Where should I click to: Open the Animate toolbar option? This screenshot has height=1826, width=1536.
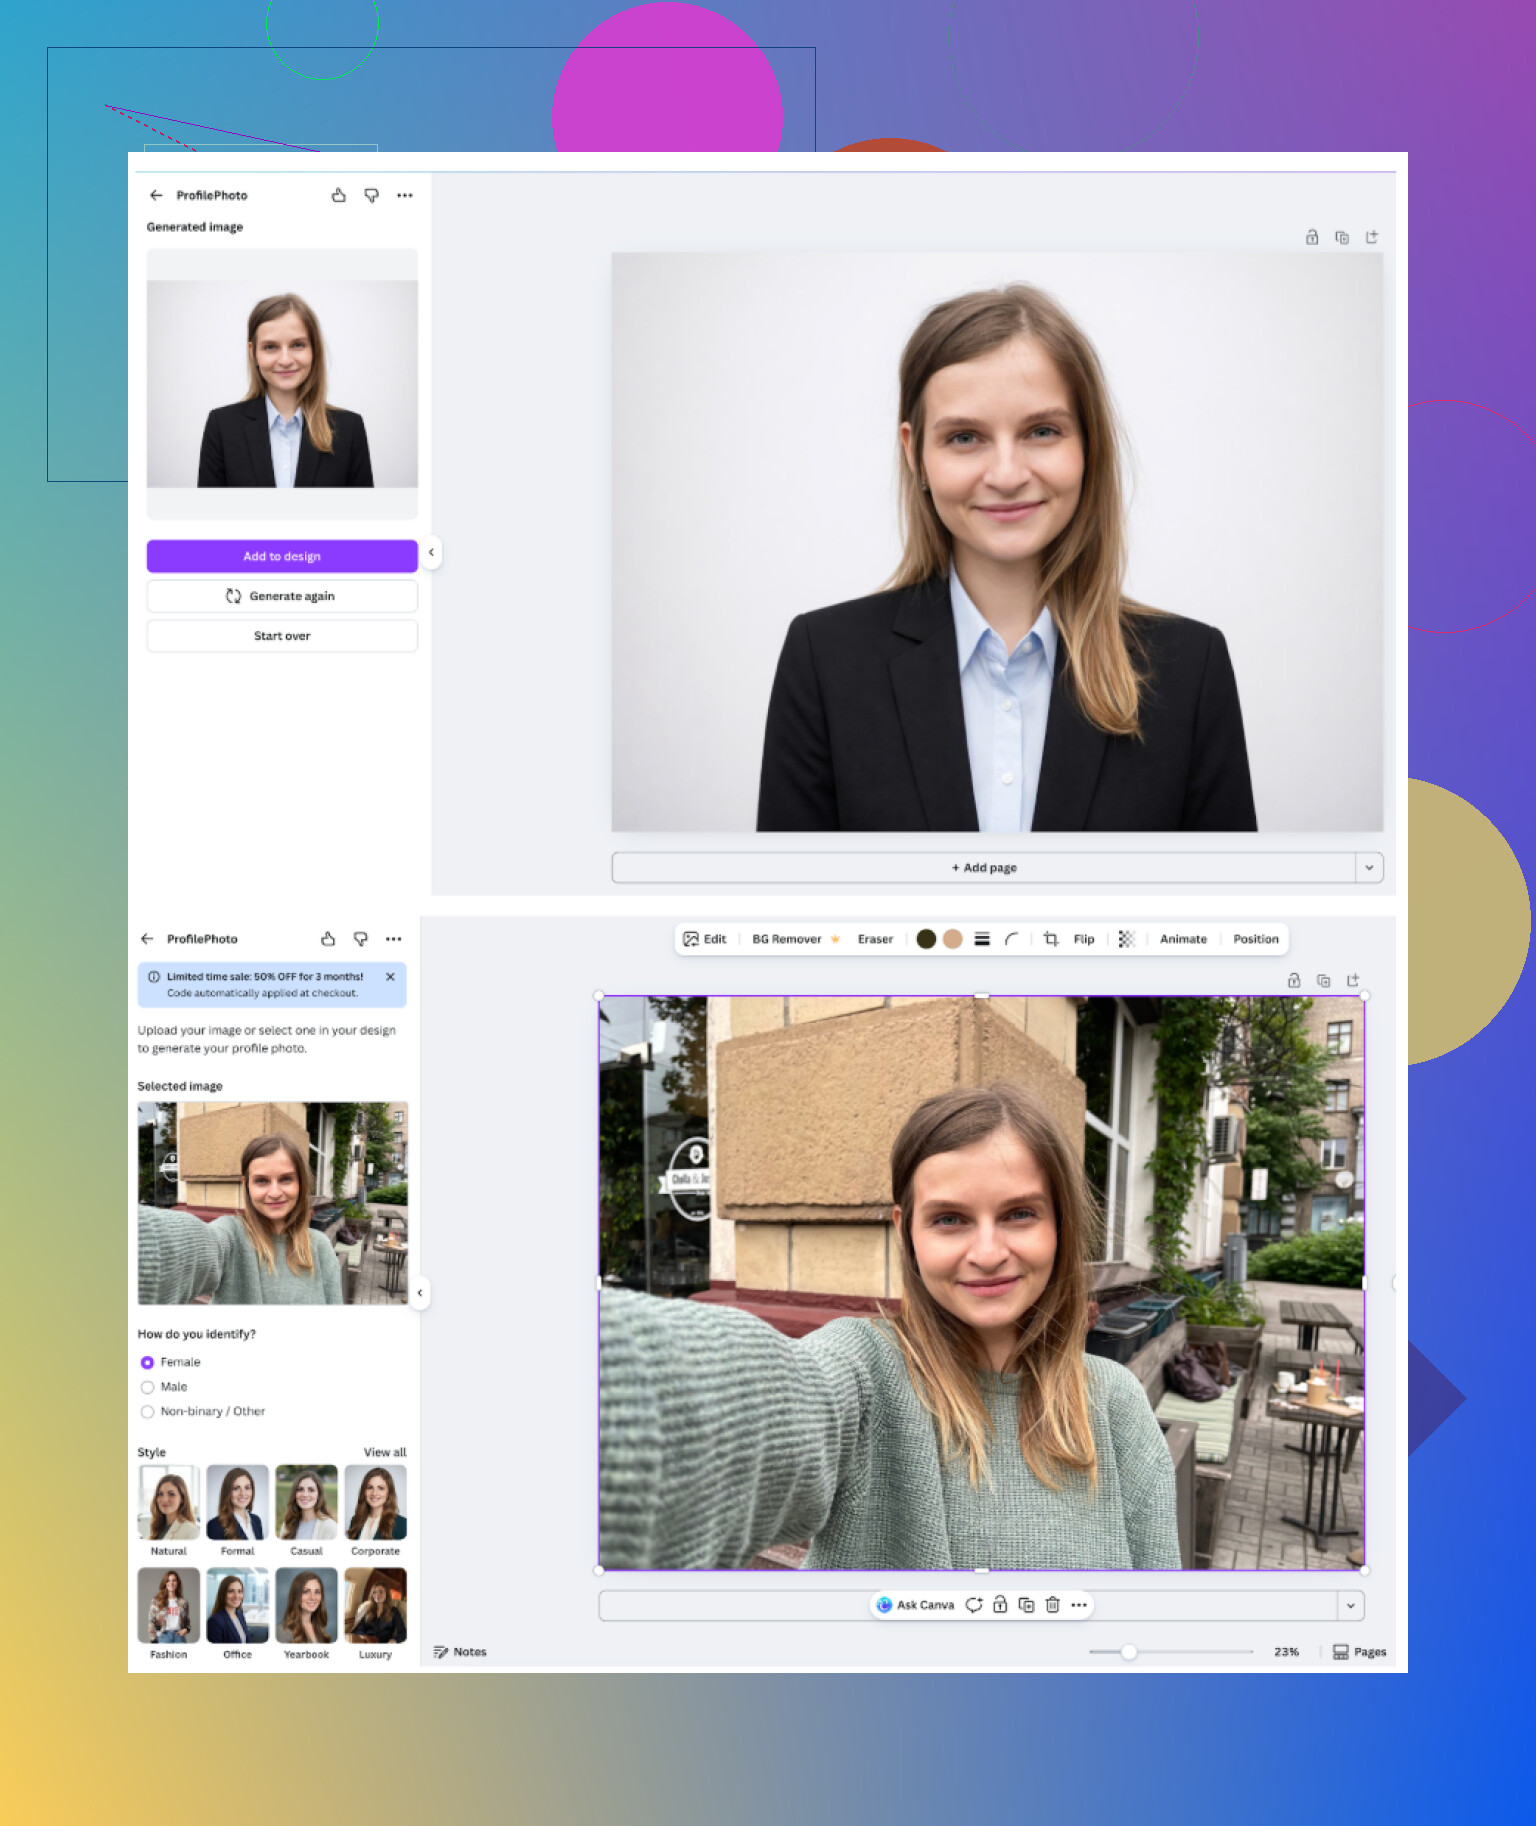[1183, 939]
